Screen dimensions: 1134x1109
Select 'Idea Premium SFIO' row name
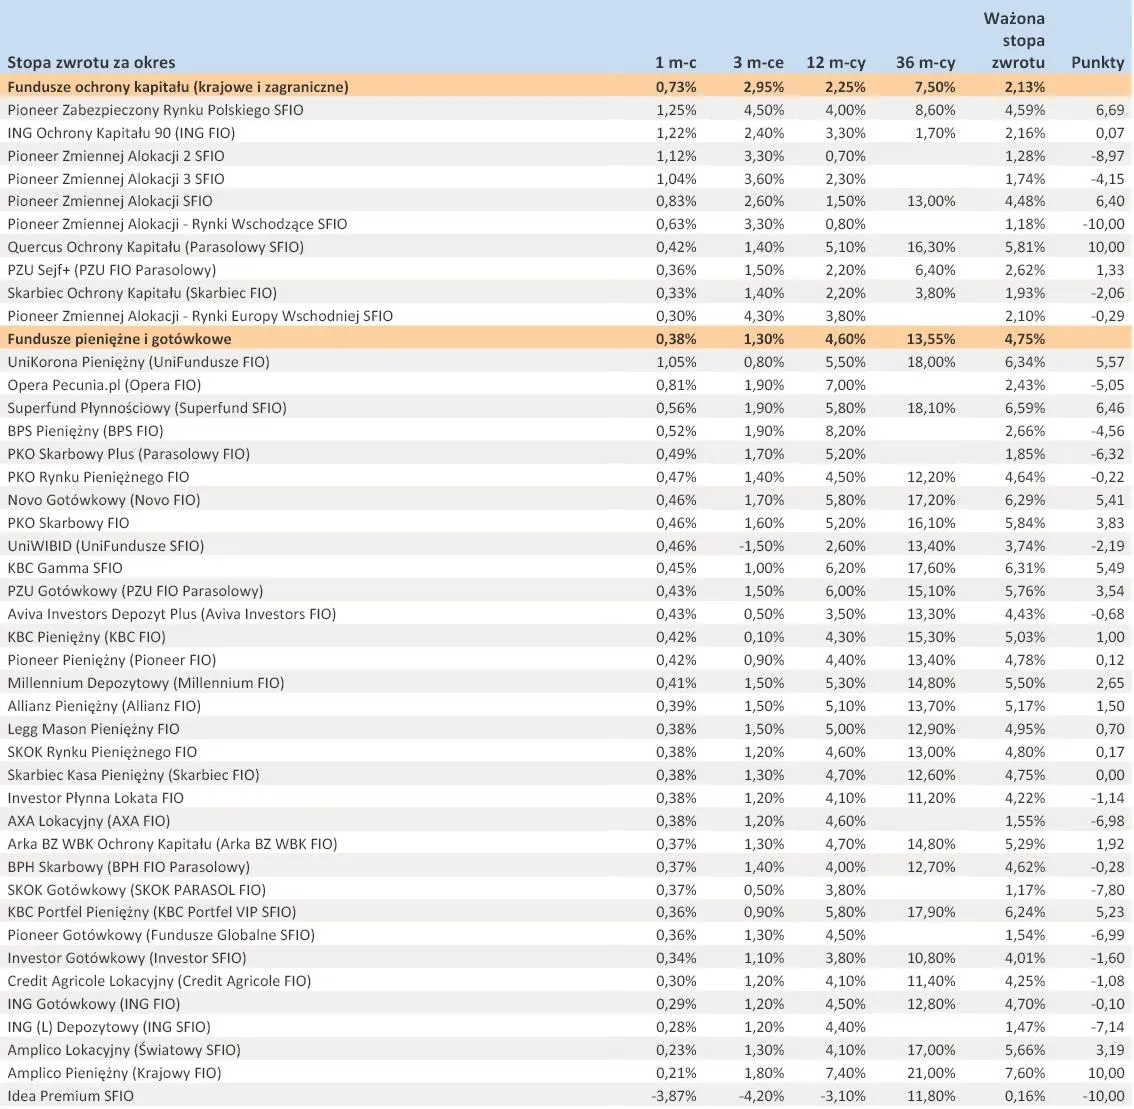coord(70,1096)
